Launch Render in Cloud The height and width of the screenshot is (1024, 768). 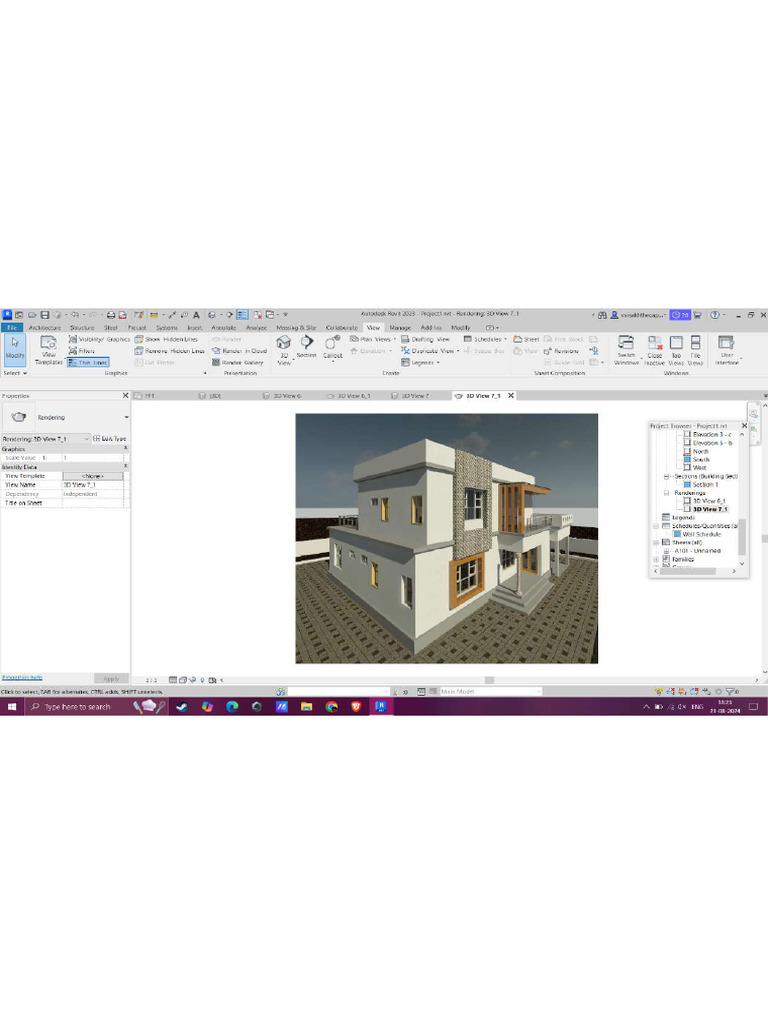coord(240,351)
